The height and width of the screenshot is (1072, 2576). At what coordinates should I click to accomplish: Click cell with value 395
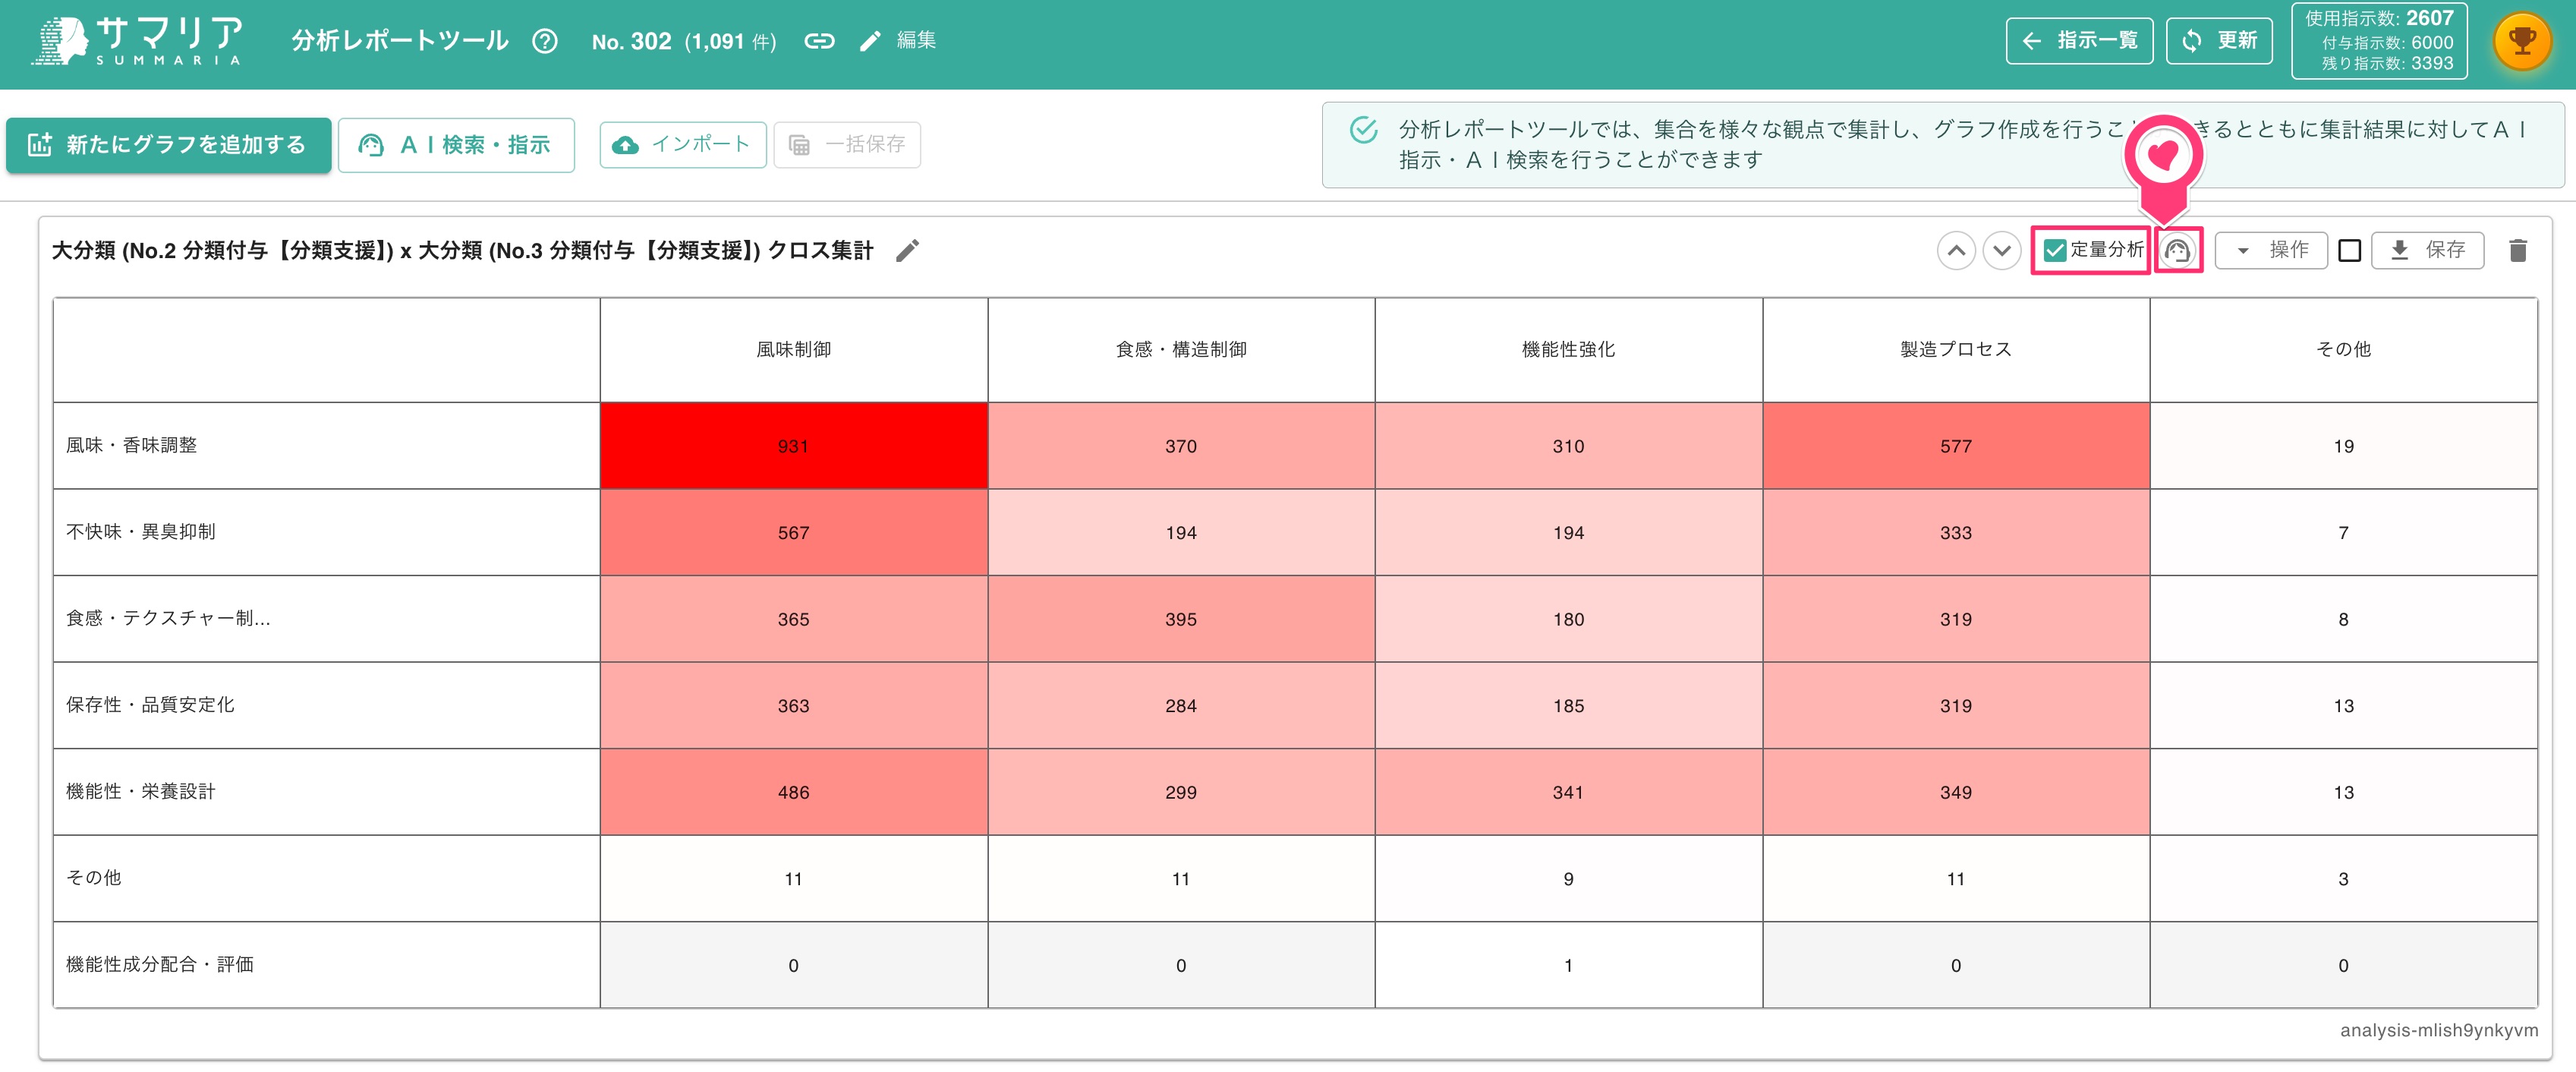[1181, 619]
